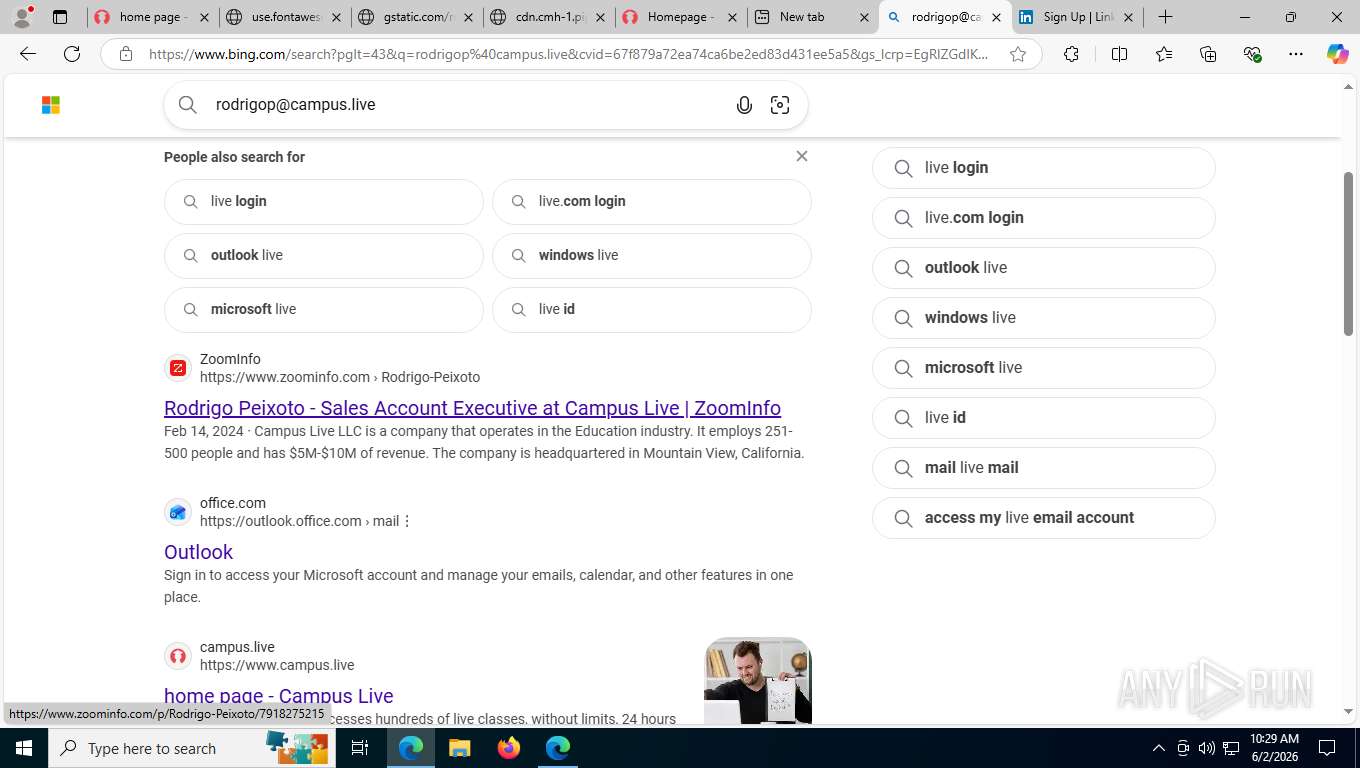The image size is (1360, 768).
Task: Select 'outlook live' in left panel
Action: [324, 255]
